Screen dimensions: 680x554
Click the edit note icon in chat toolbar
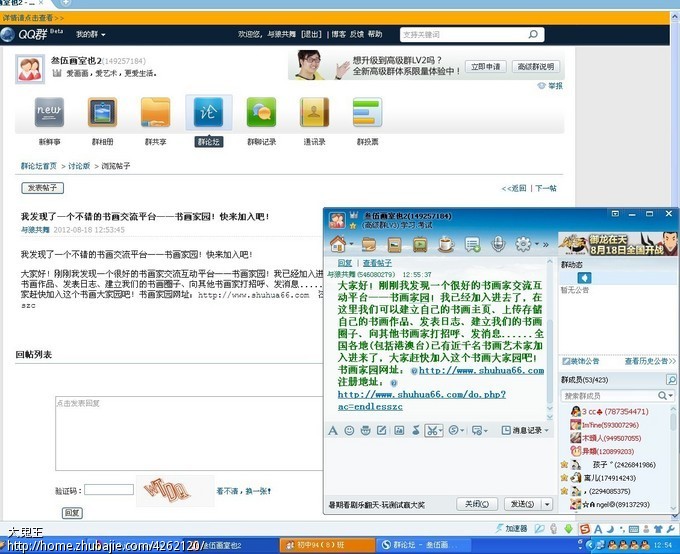point(382,430)
